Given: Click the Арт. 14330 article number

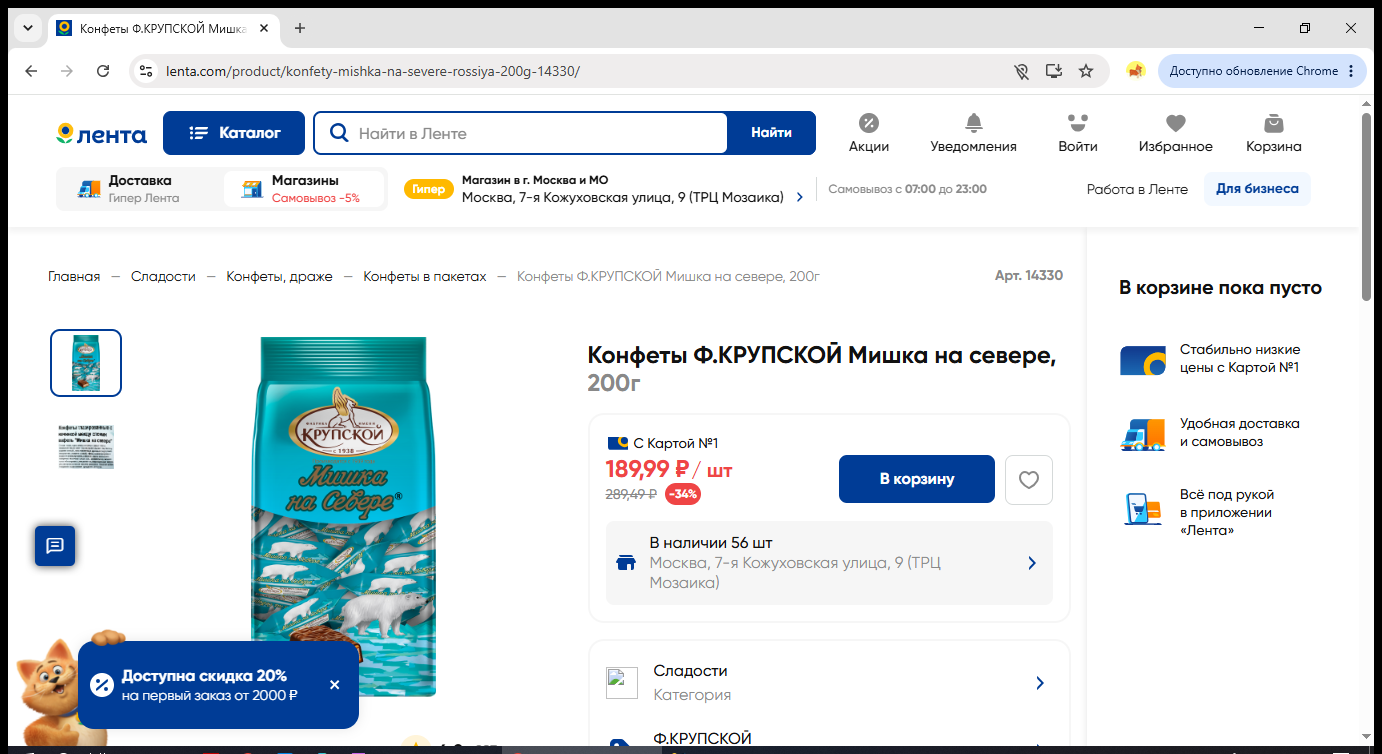Looking at the screenshot, I should [1029, 275].
